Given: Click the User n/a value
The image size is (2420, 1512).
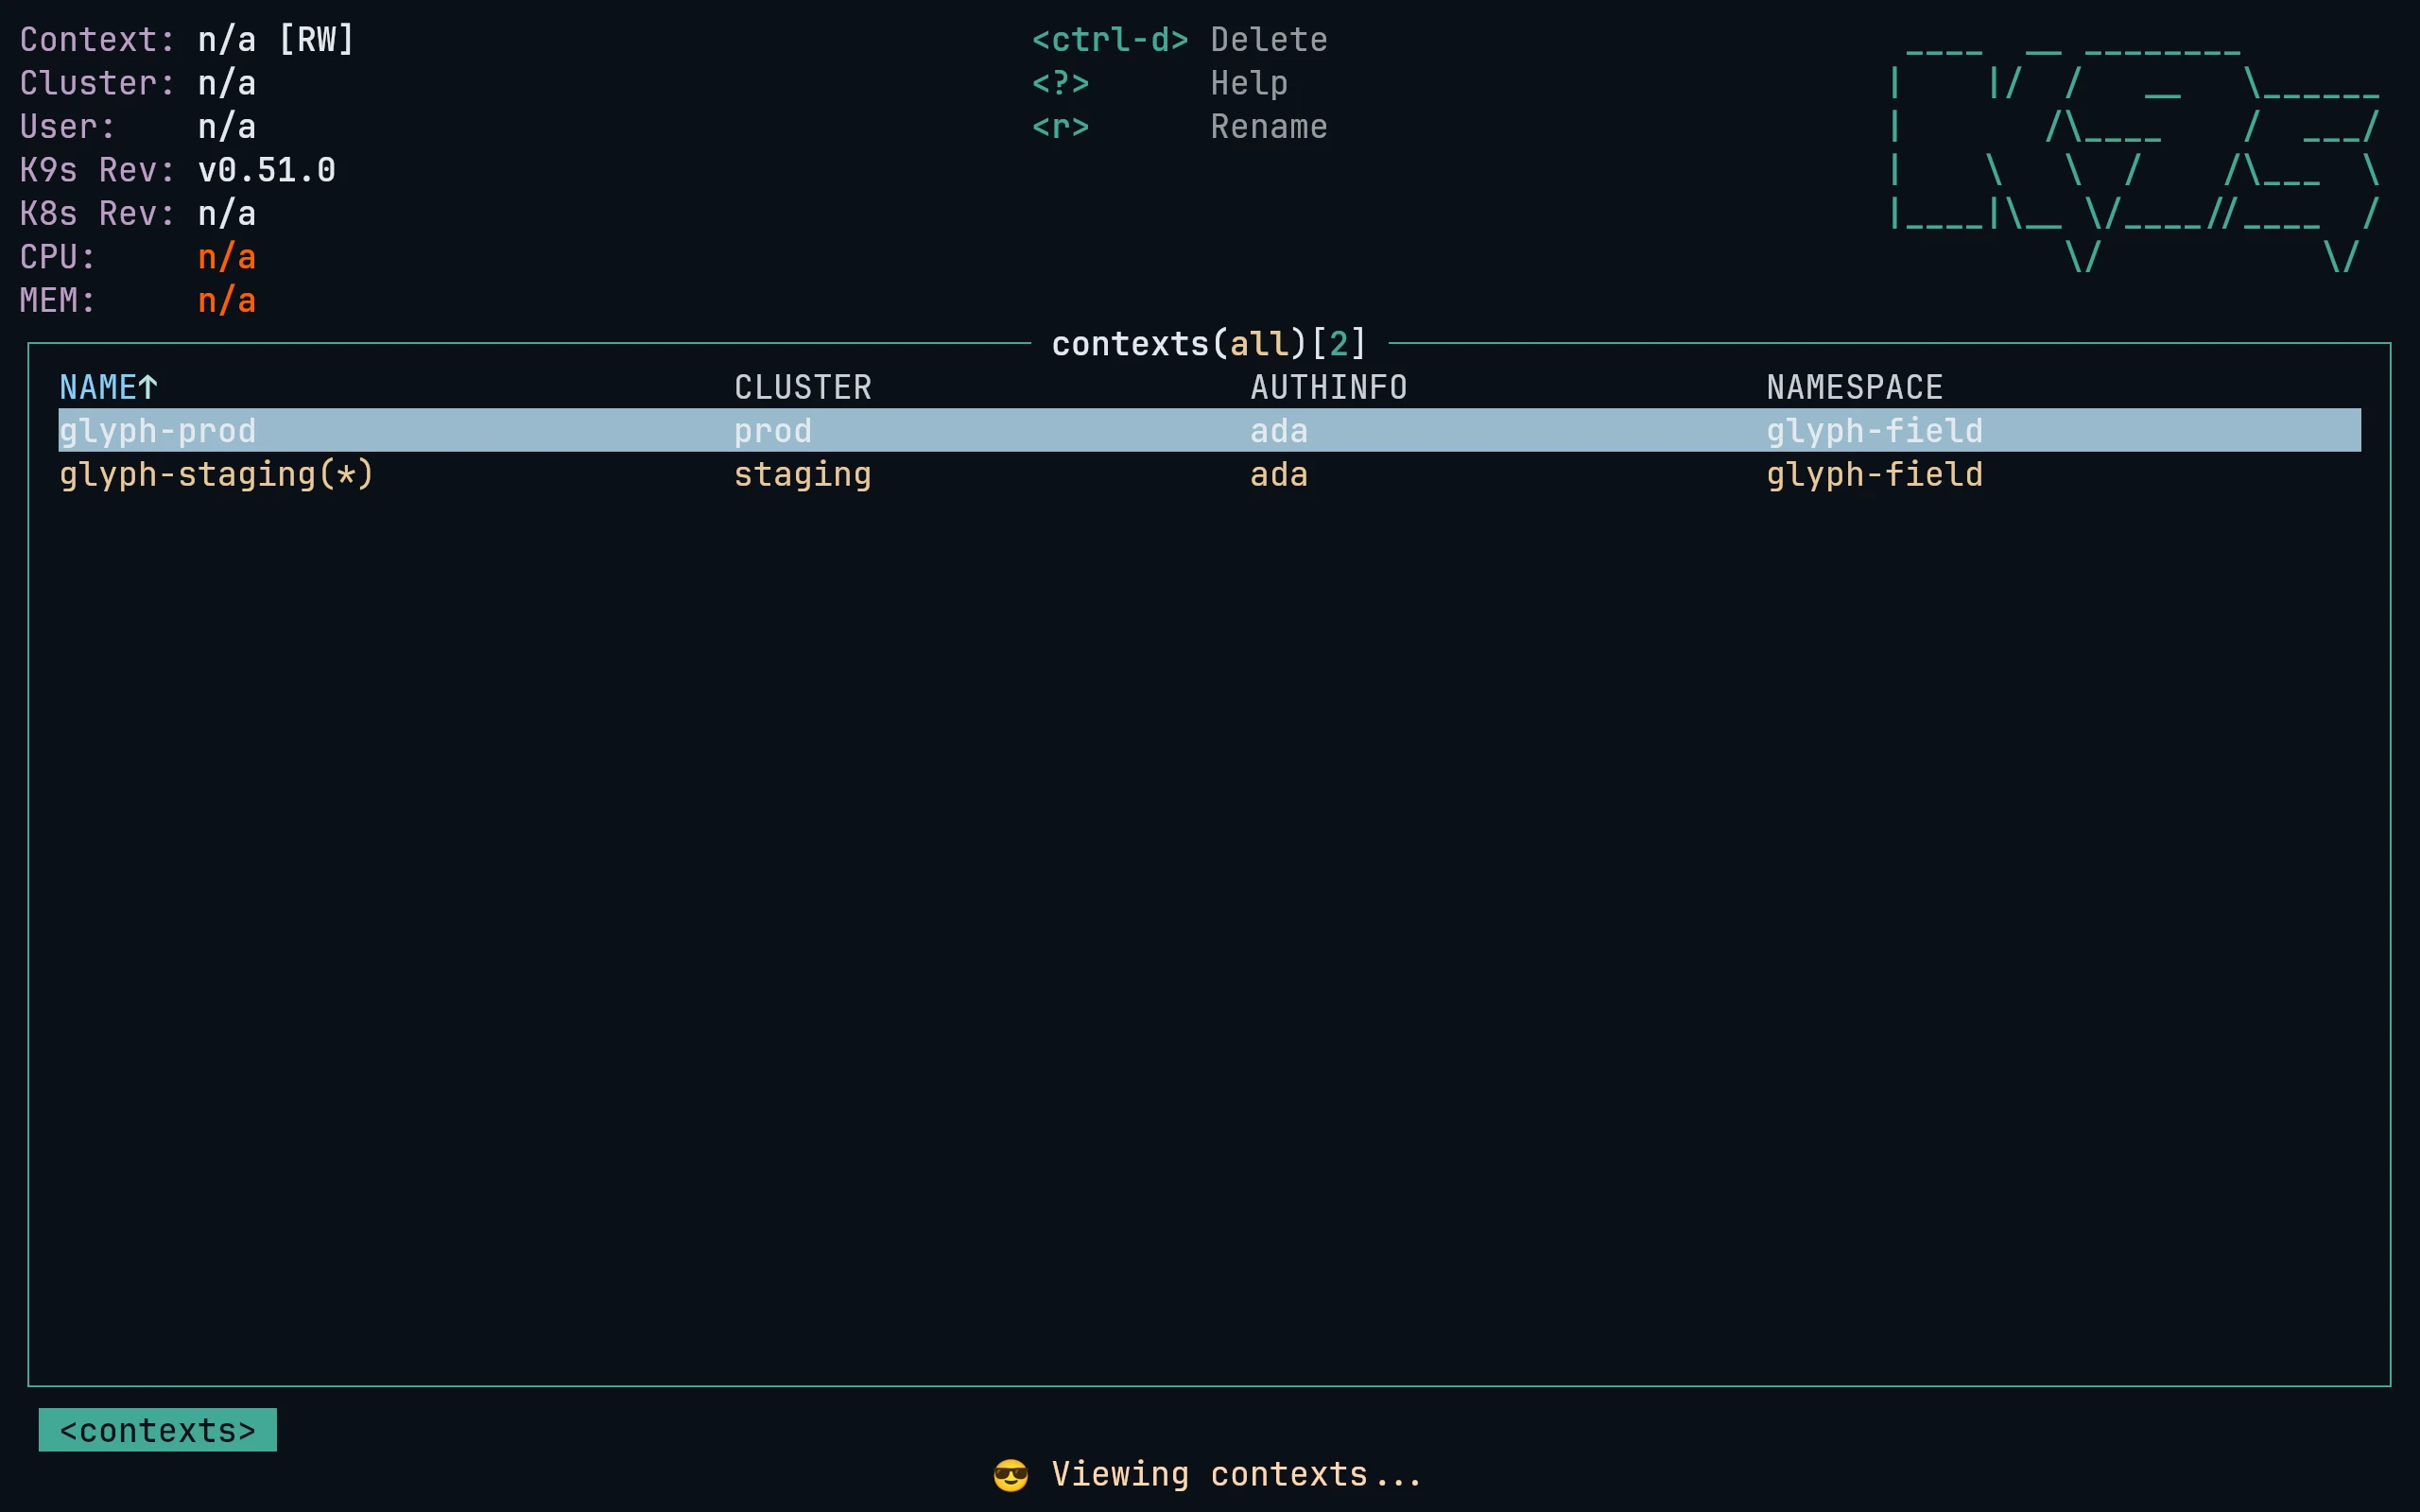Looking at the screenshot, I should [227, 127].
